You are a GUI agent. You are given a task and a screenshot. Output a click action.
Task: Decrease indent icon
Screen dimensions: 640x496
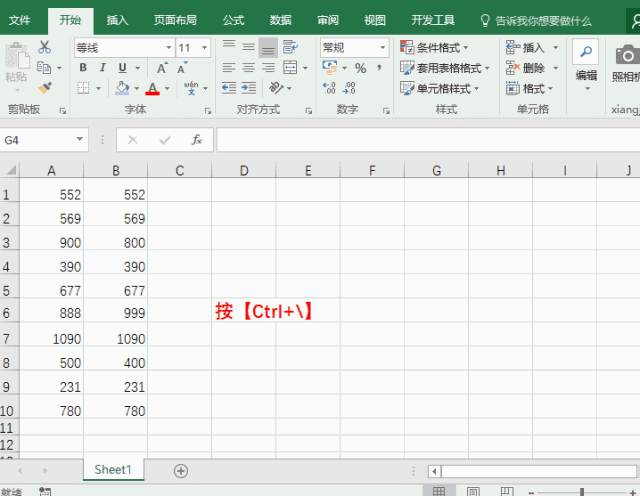tap(229, 88)
